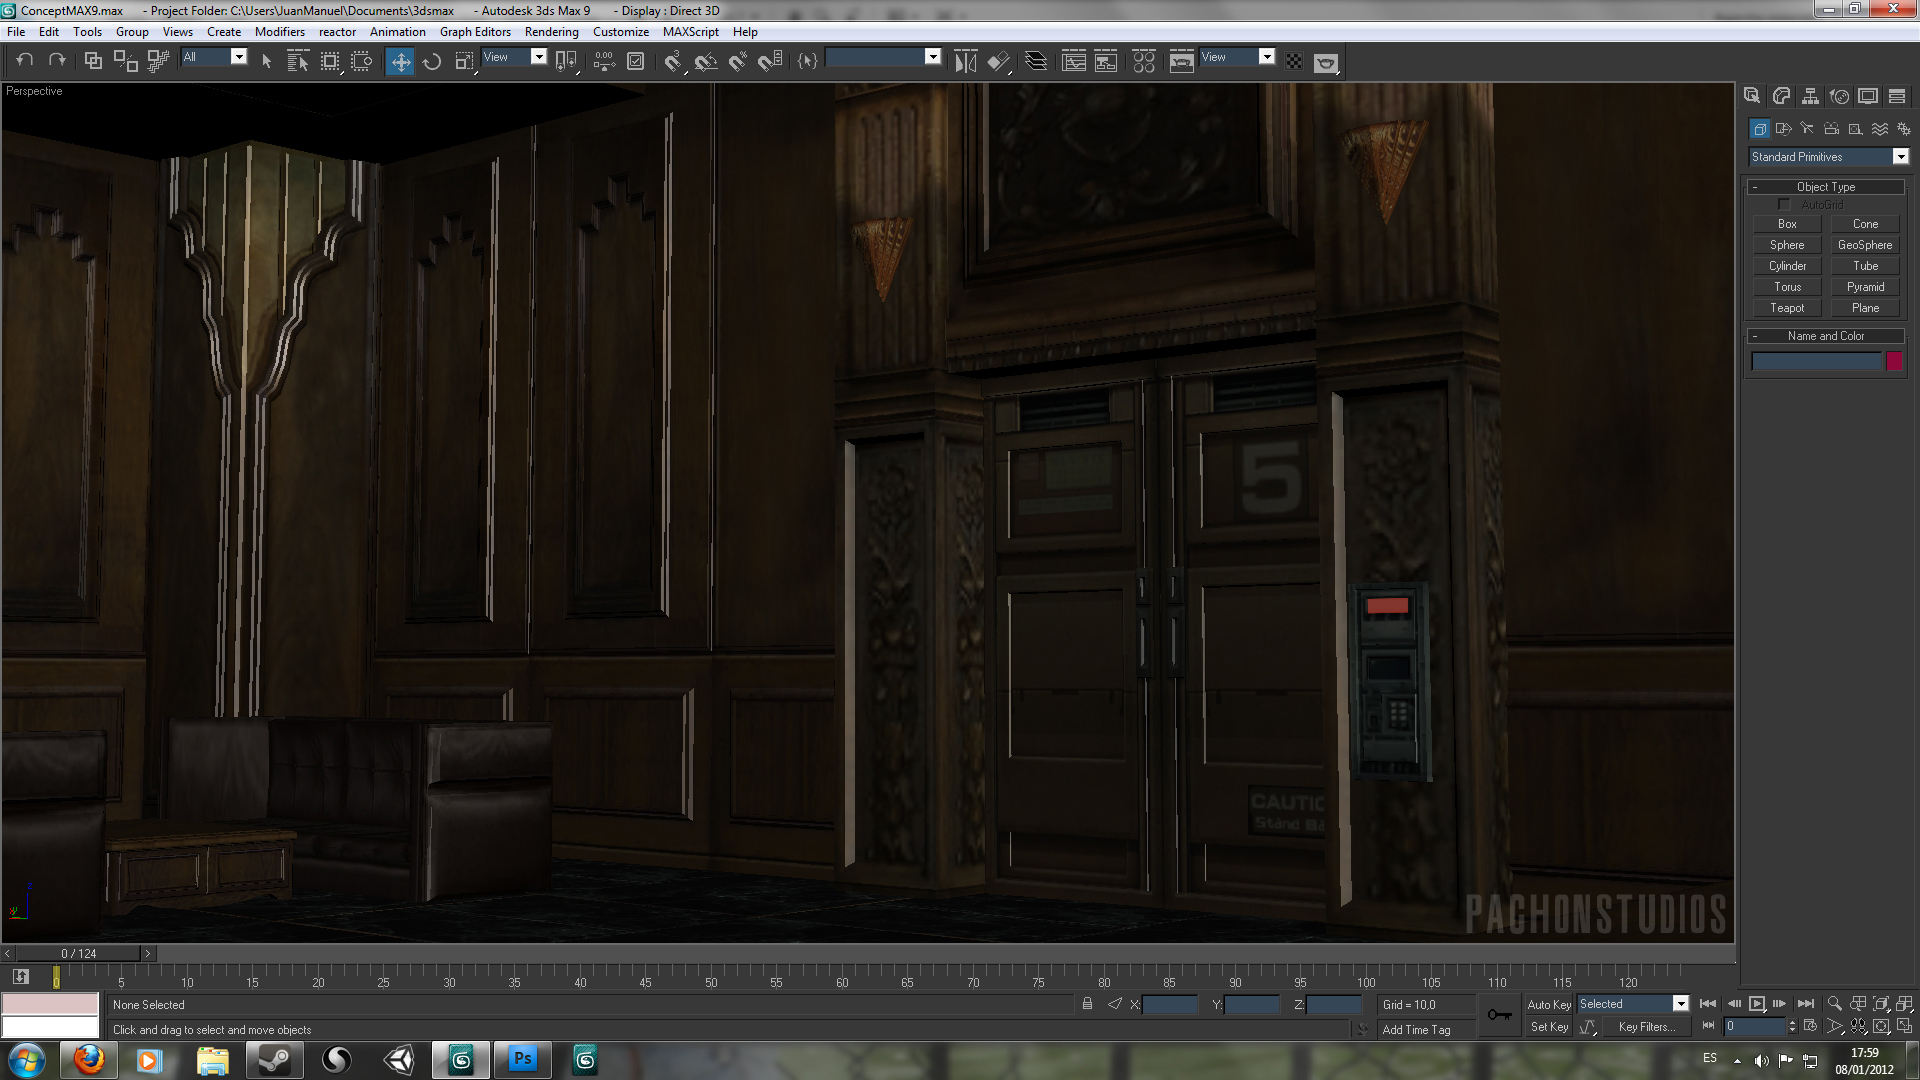Click the Mirror tool icon
Screen dimensions: 1920x1080
click(965, 62)
